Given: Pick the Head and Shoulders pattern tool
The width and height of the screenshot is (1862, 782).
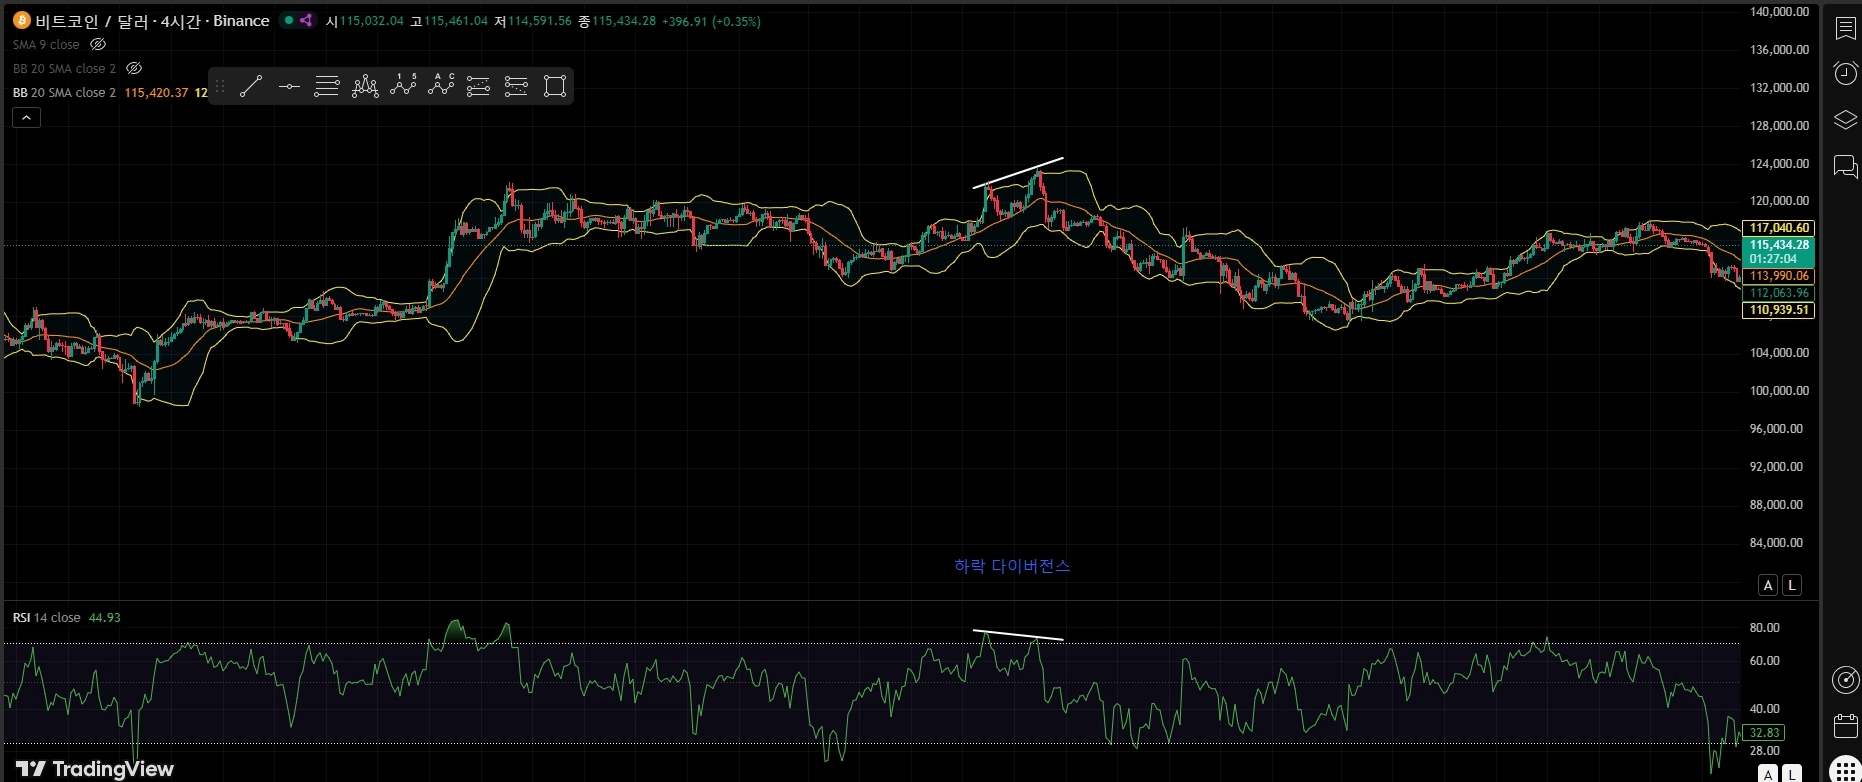Looking at the screenshot, I should tap(365, 86).
